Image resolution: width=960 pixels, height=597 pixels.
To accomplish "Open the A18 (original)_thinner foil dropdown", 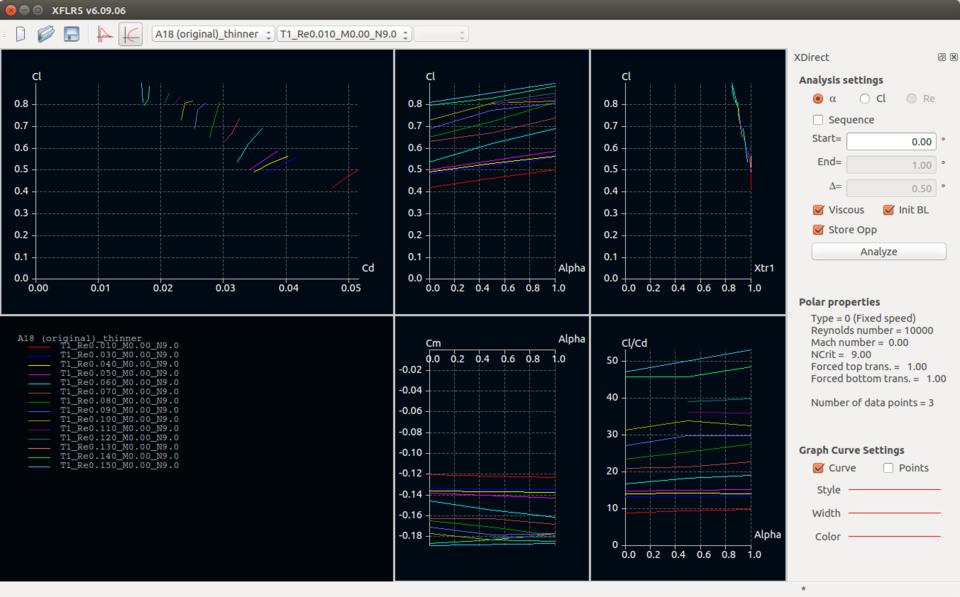I will point(212,34).
